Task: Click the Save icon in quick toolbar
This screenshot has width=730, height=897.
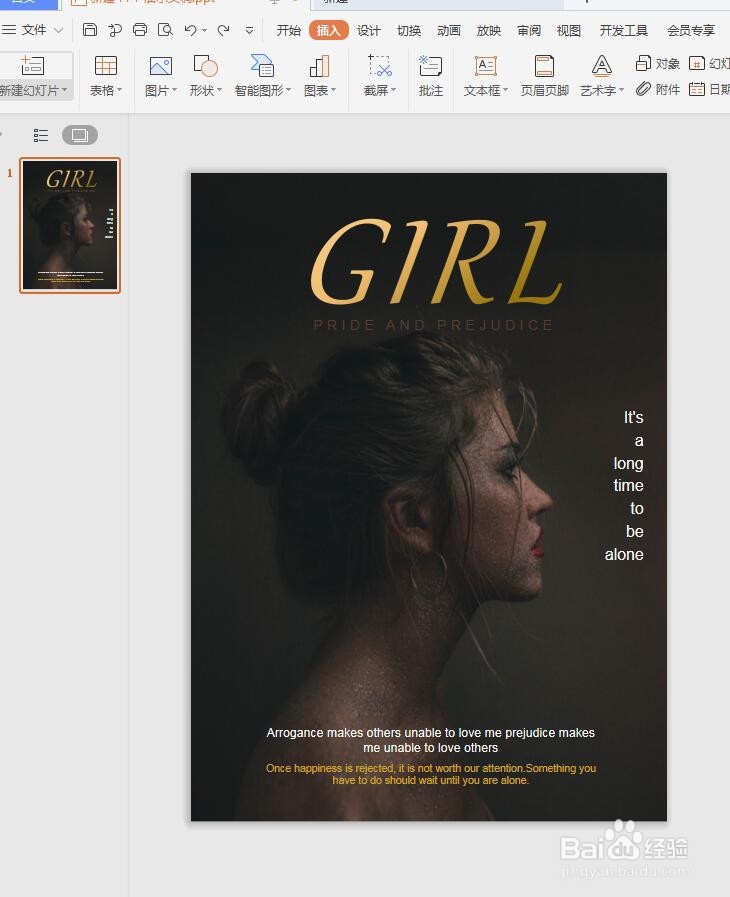Action: [x=90, y=30]
